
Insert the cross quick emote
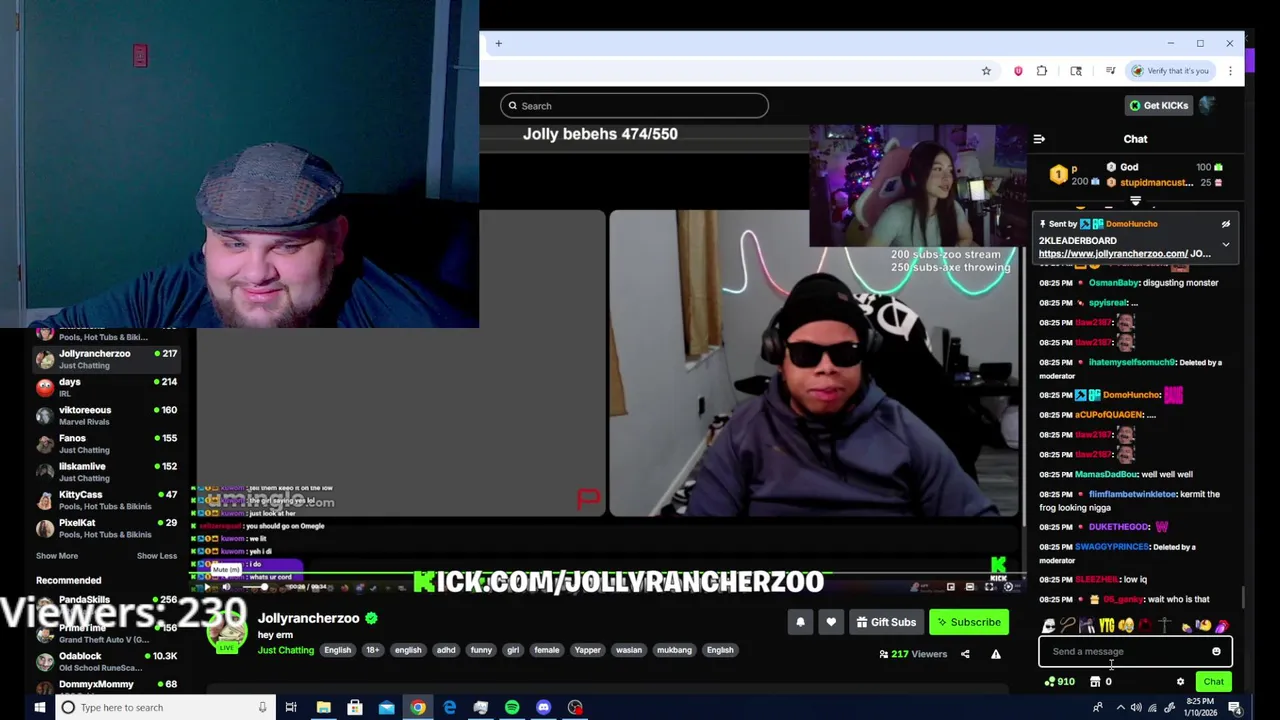1164,626
